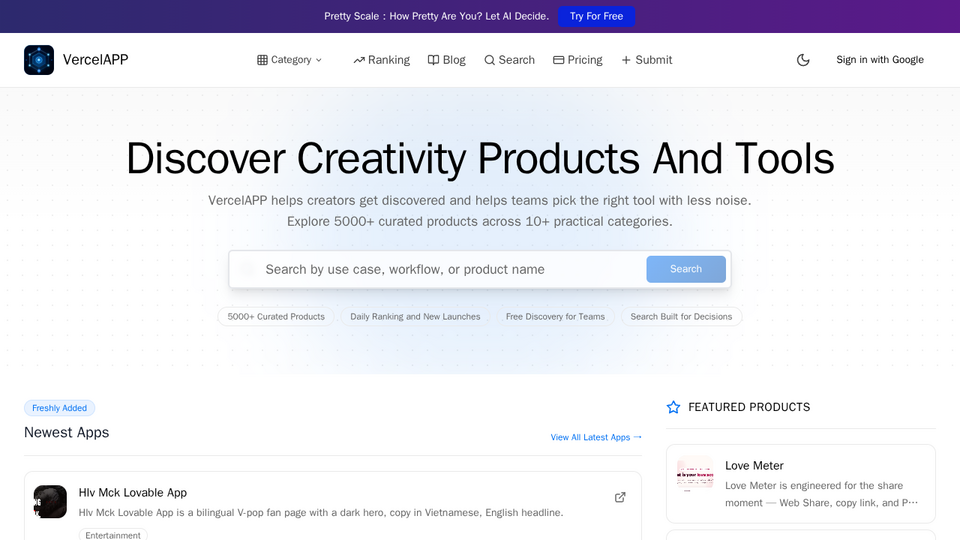Click the blue Search button
This screenshot has width=960, height=540.
pyautogui.click(x=686, y=269)
